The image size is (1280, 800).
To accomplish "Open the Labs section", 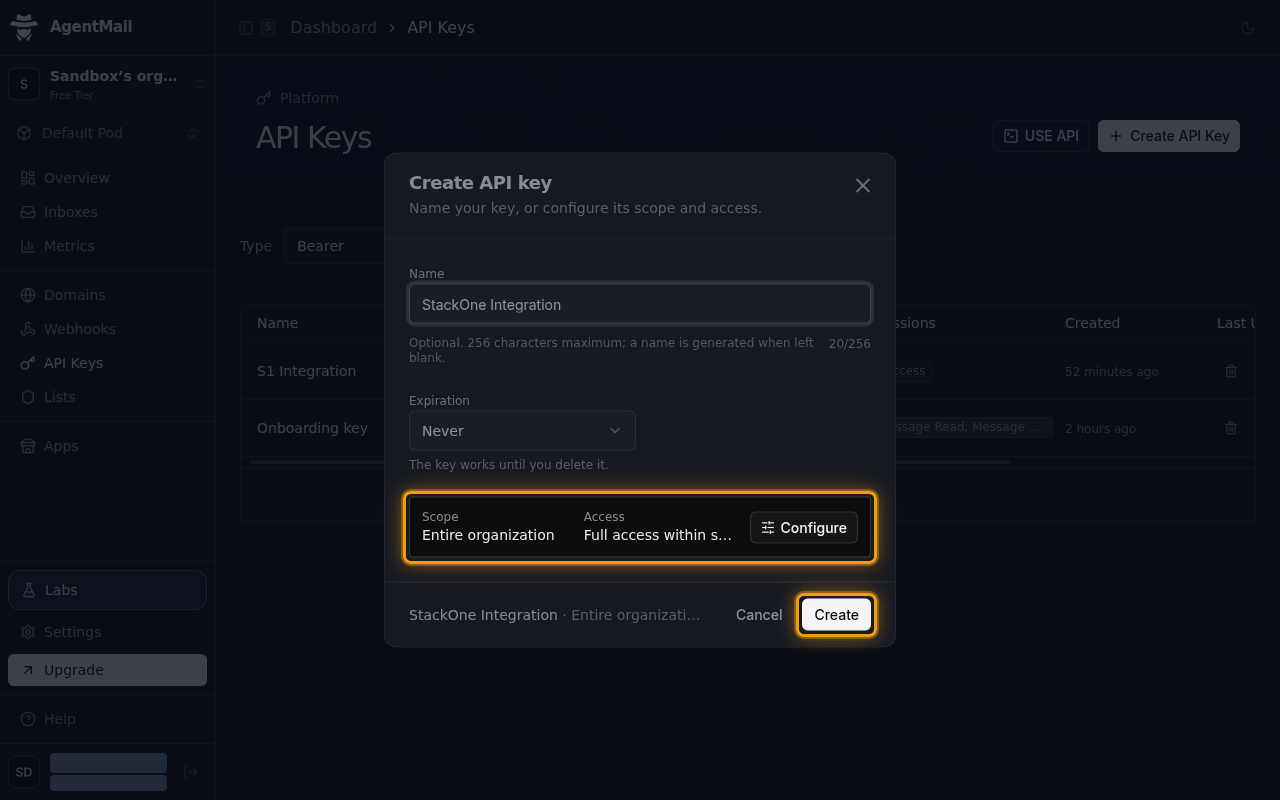I will pos(107,590).
